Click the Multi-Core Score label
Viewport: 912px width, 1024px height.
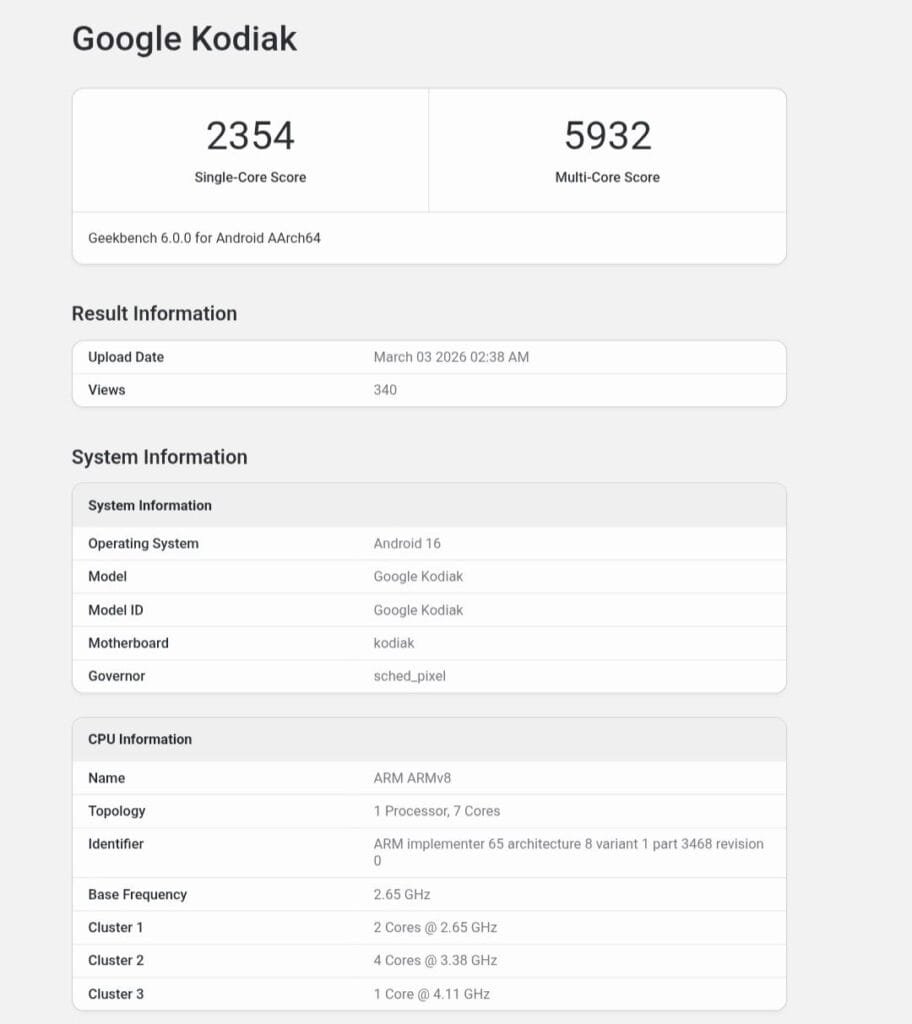tap(608, 177)
